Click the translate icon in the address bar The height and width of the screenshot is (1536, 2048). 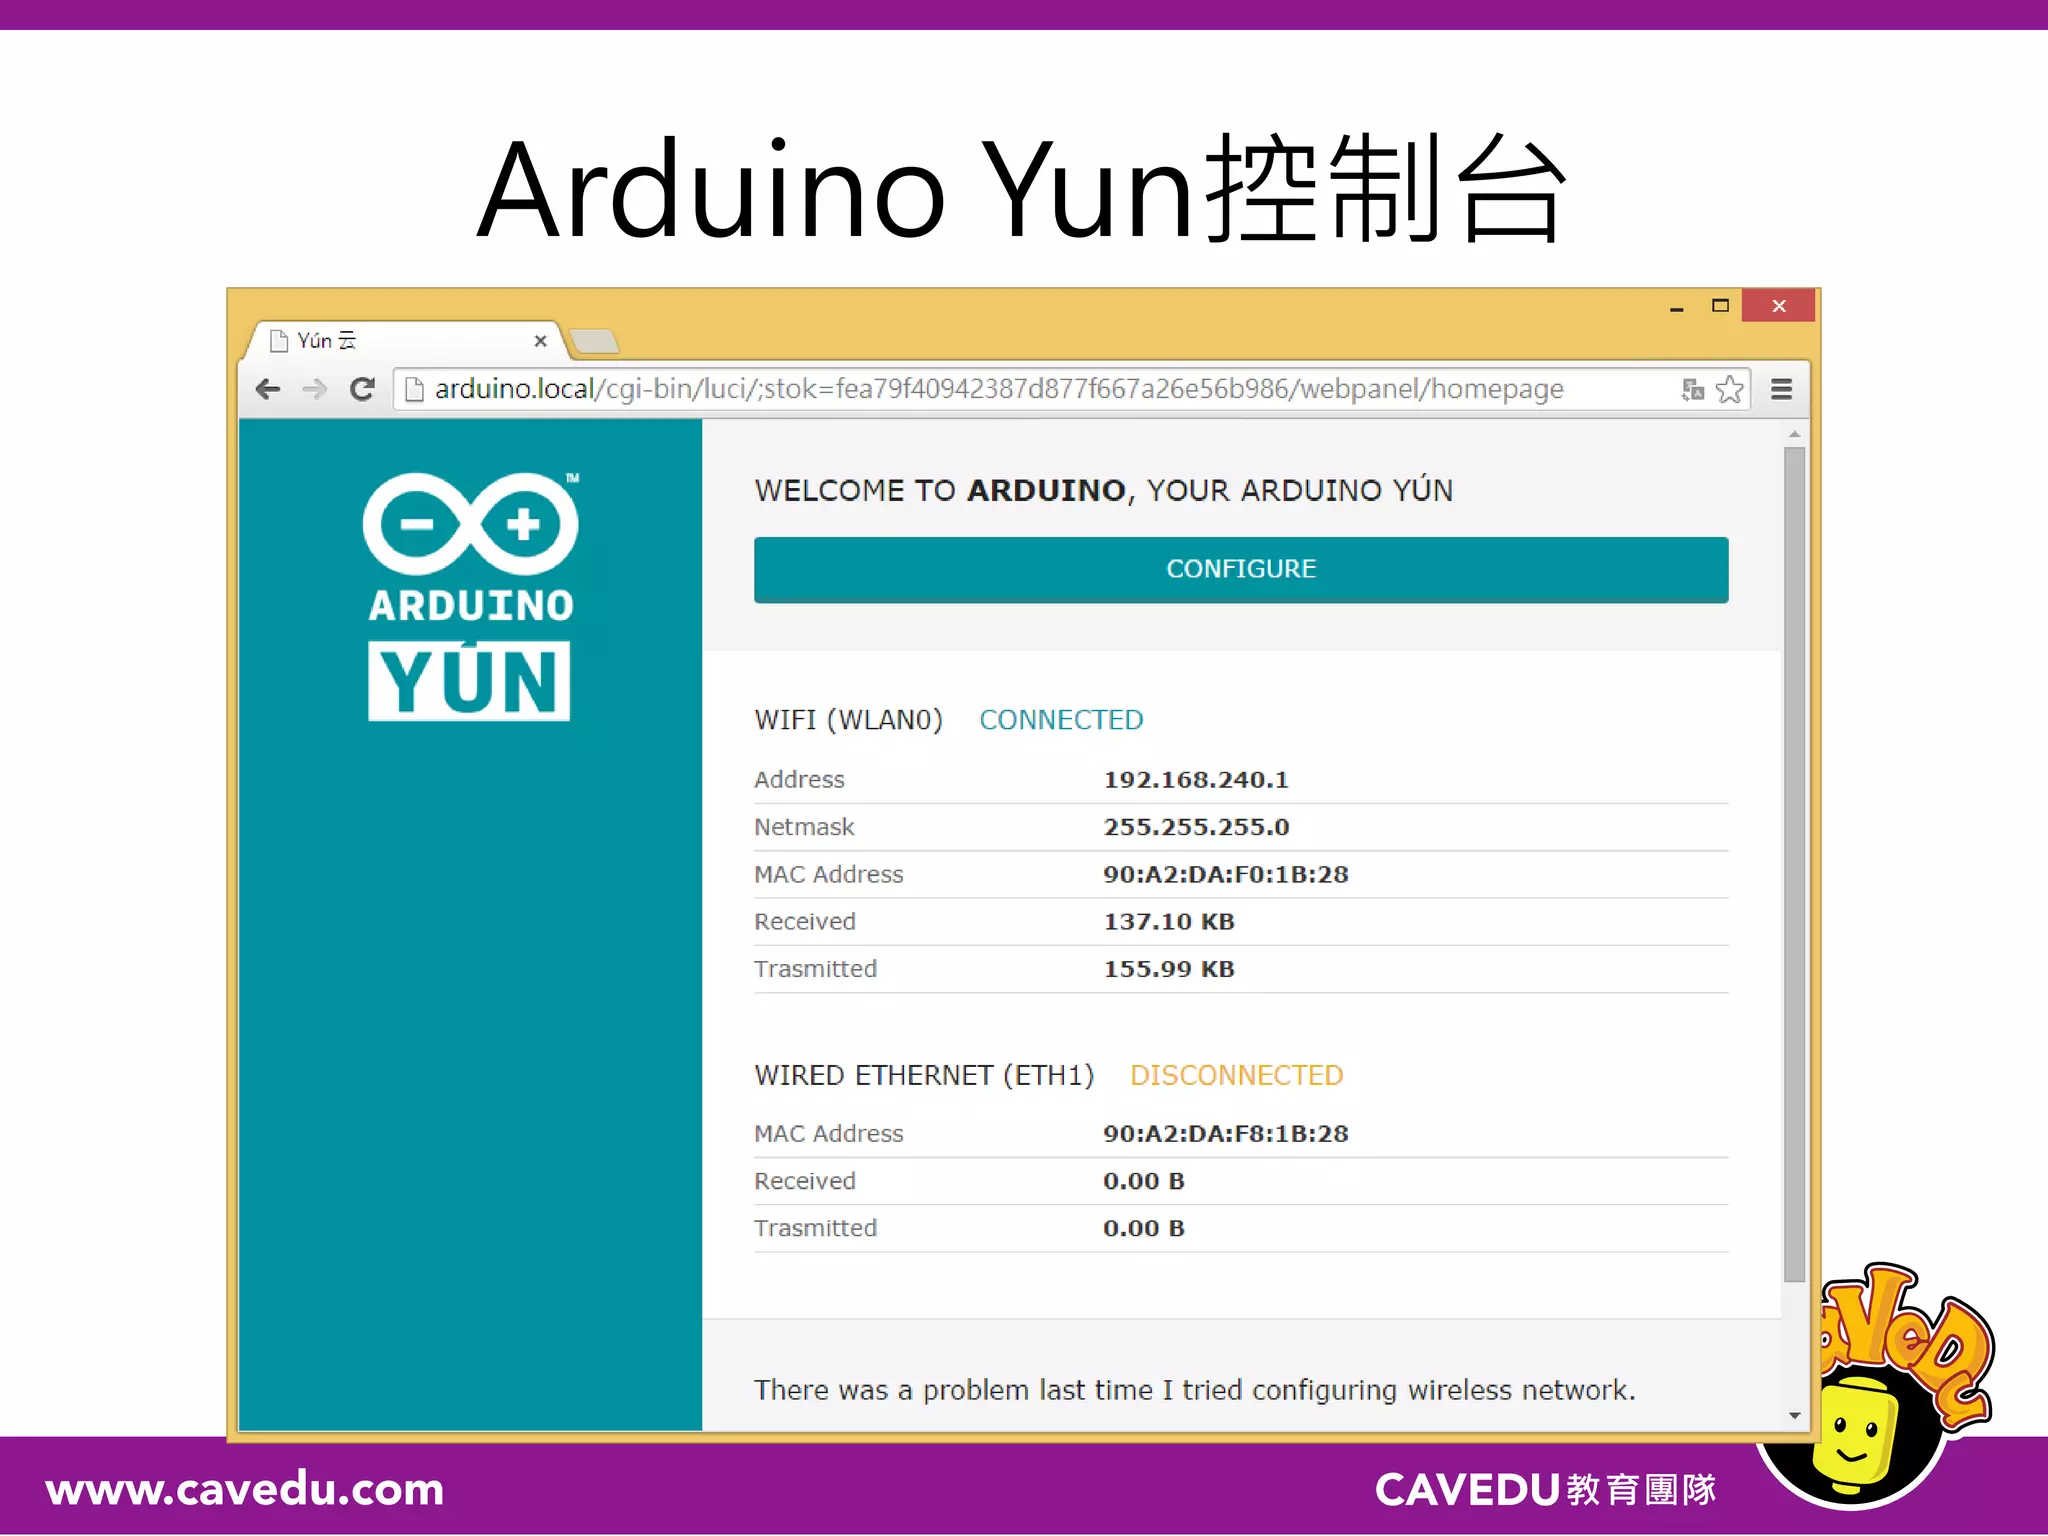(1692, 389)
